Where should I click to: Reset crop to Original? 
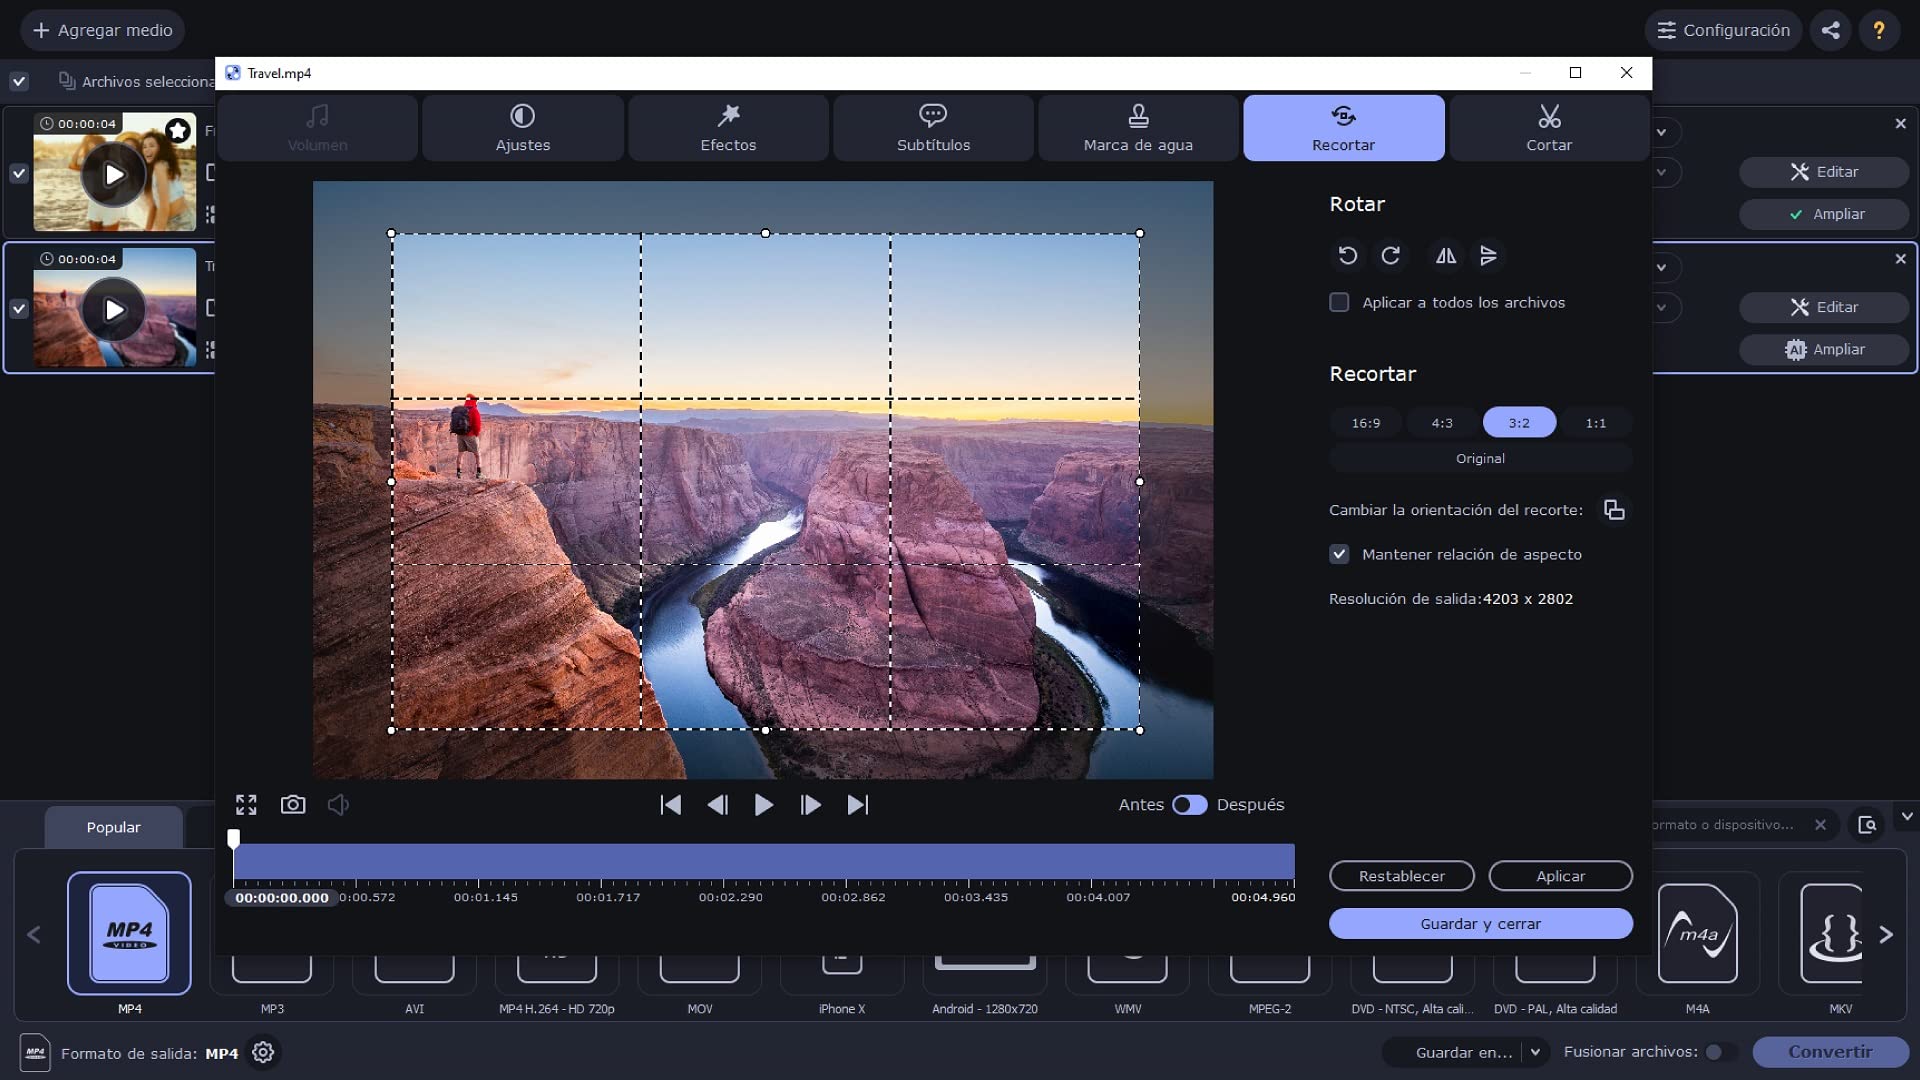(x=1480, y=458)
